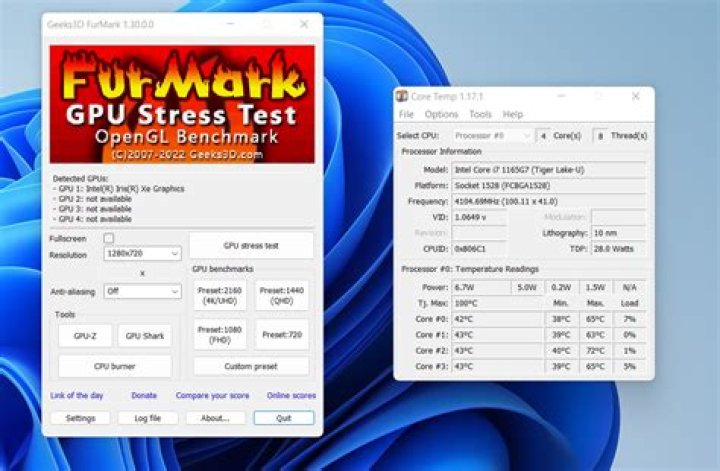Viewport: 720px width, 471px height.
Task: Follow the Donate link
Action: (144, 395)
